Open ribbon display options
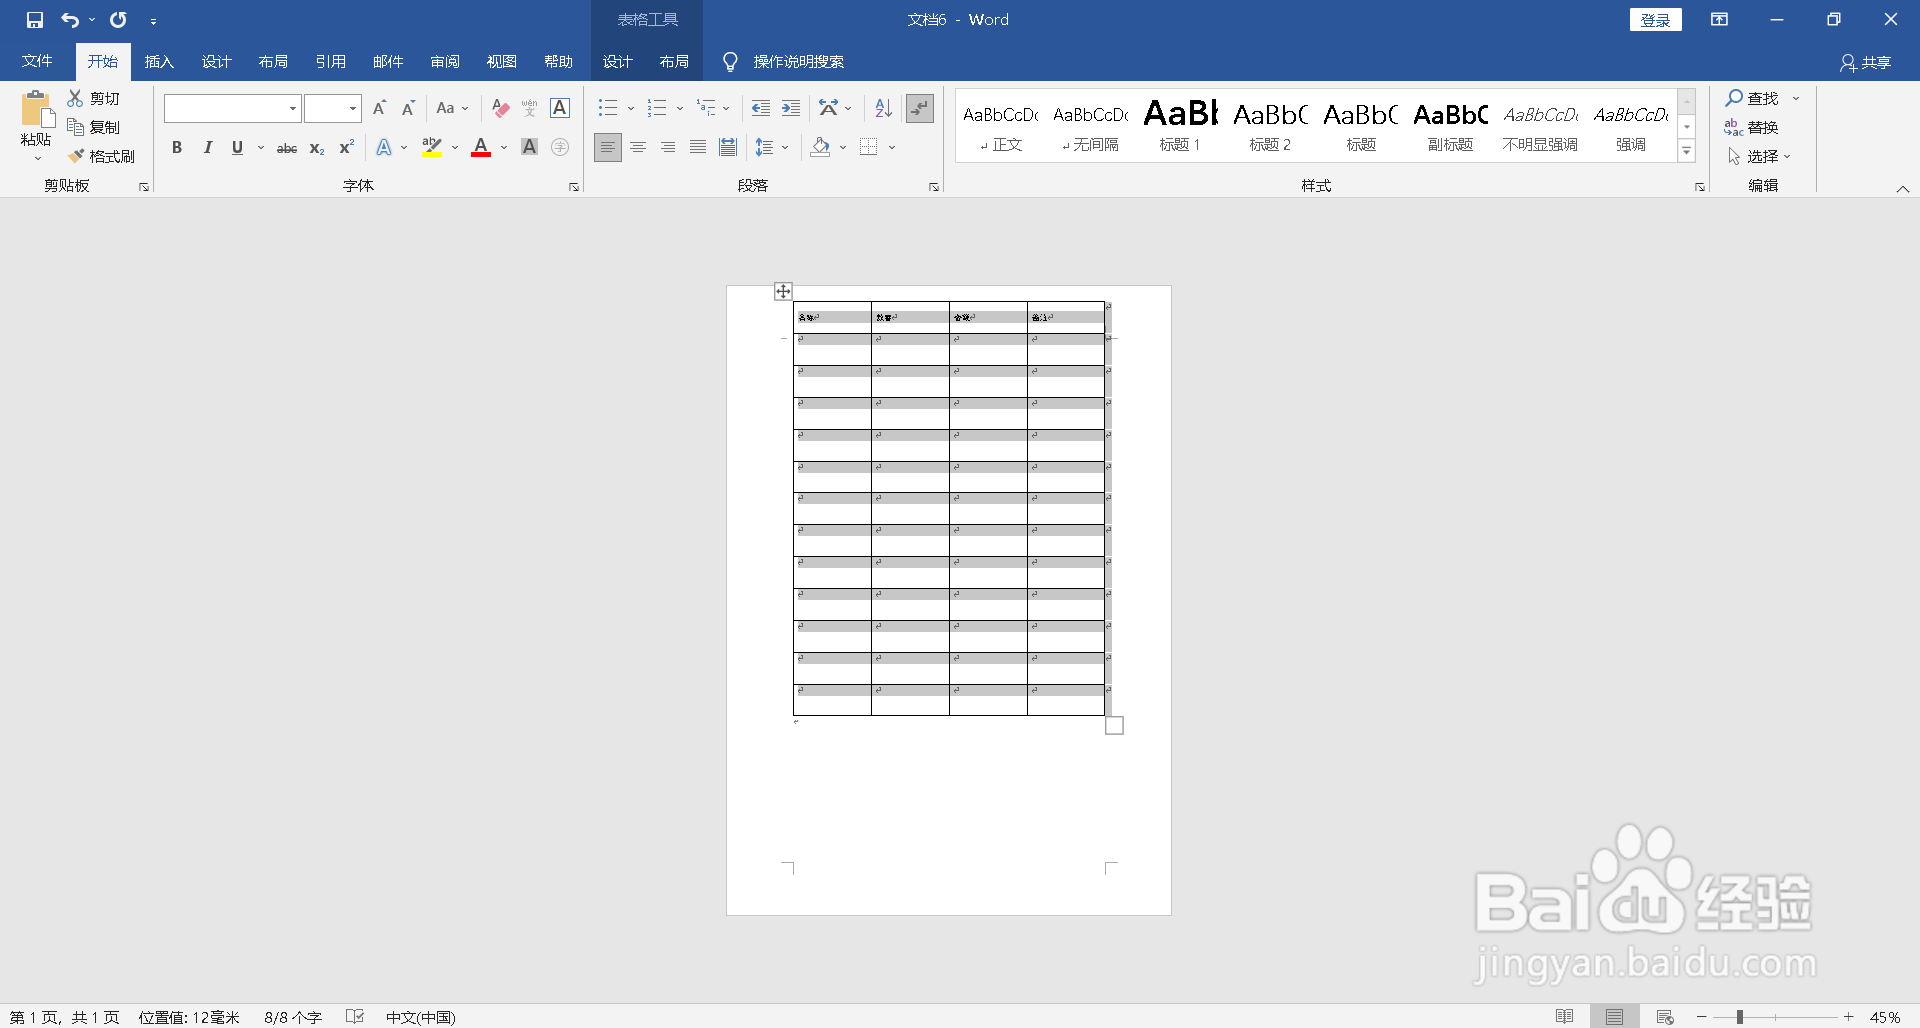 coord(1720,20)
